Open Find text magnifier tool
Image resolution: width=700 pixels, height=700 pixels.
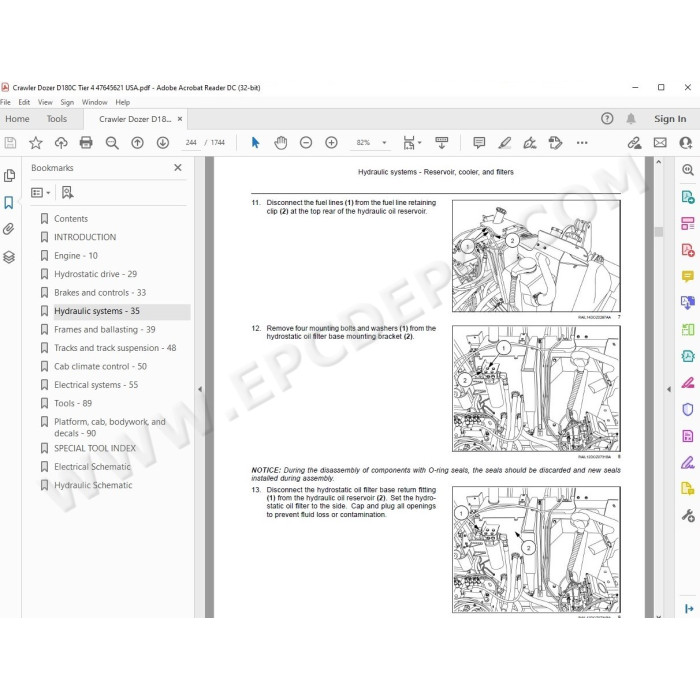pos(112,143)
